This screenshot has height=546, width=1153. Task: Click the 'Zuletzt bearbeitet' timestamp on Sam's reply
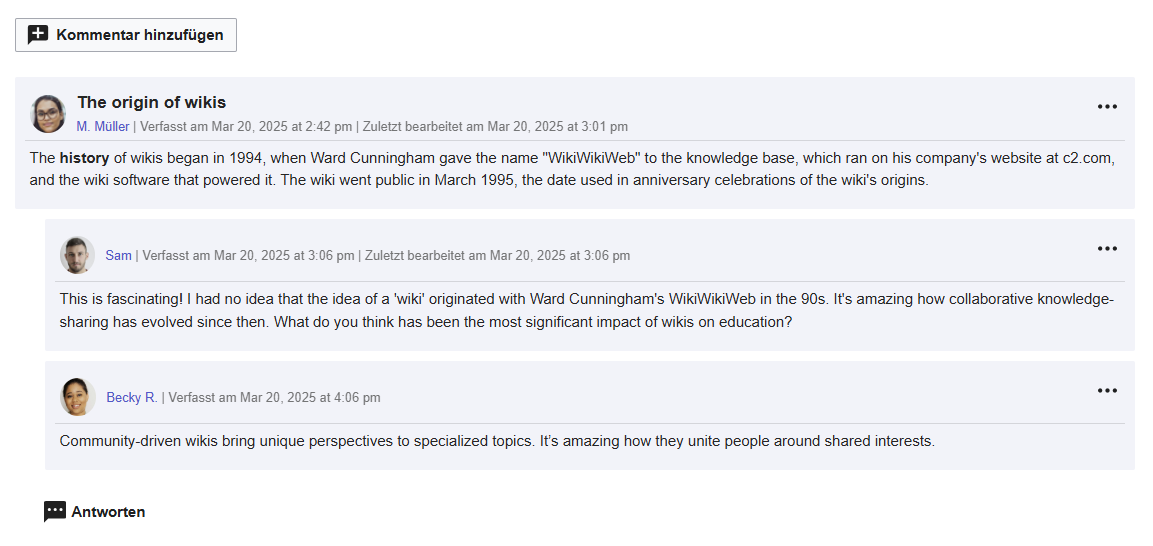pyautogui.click(x=497, y=256)
